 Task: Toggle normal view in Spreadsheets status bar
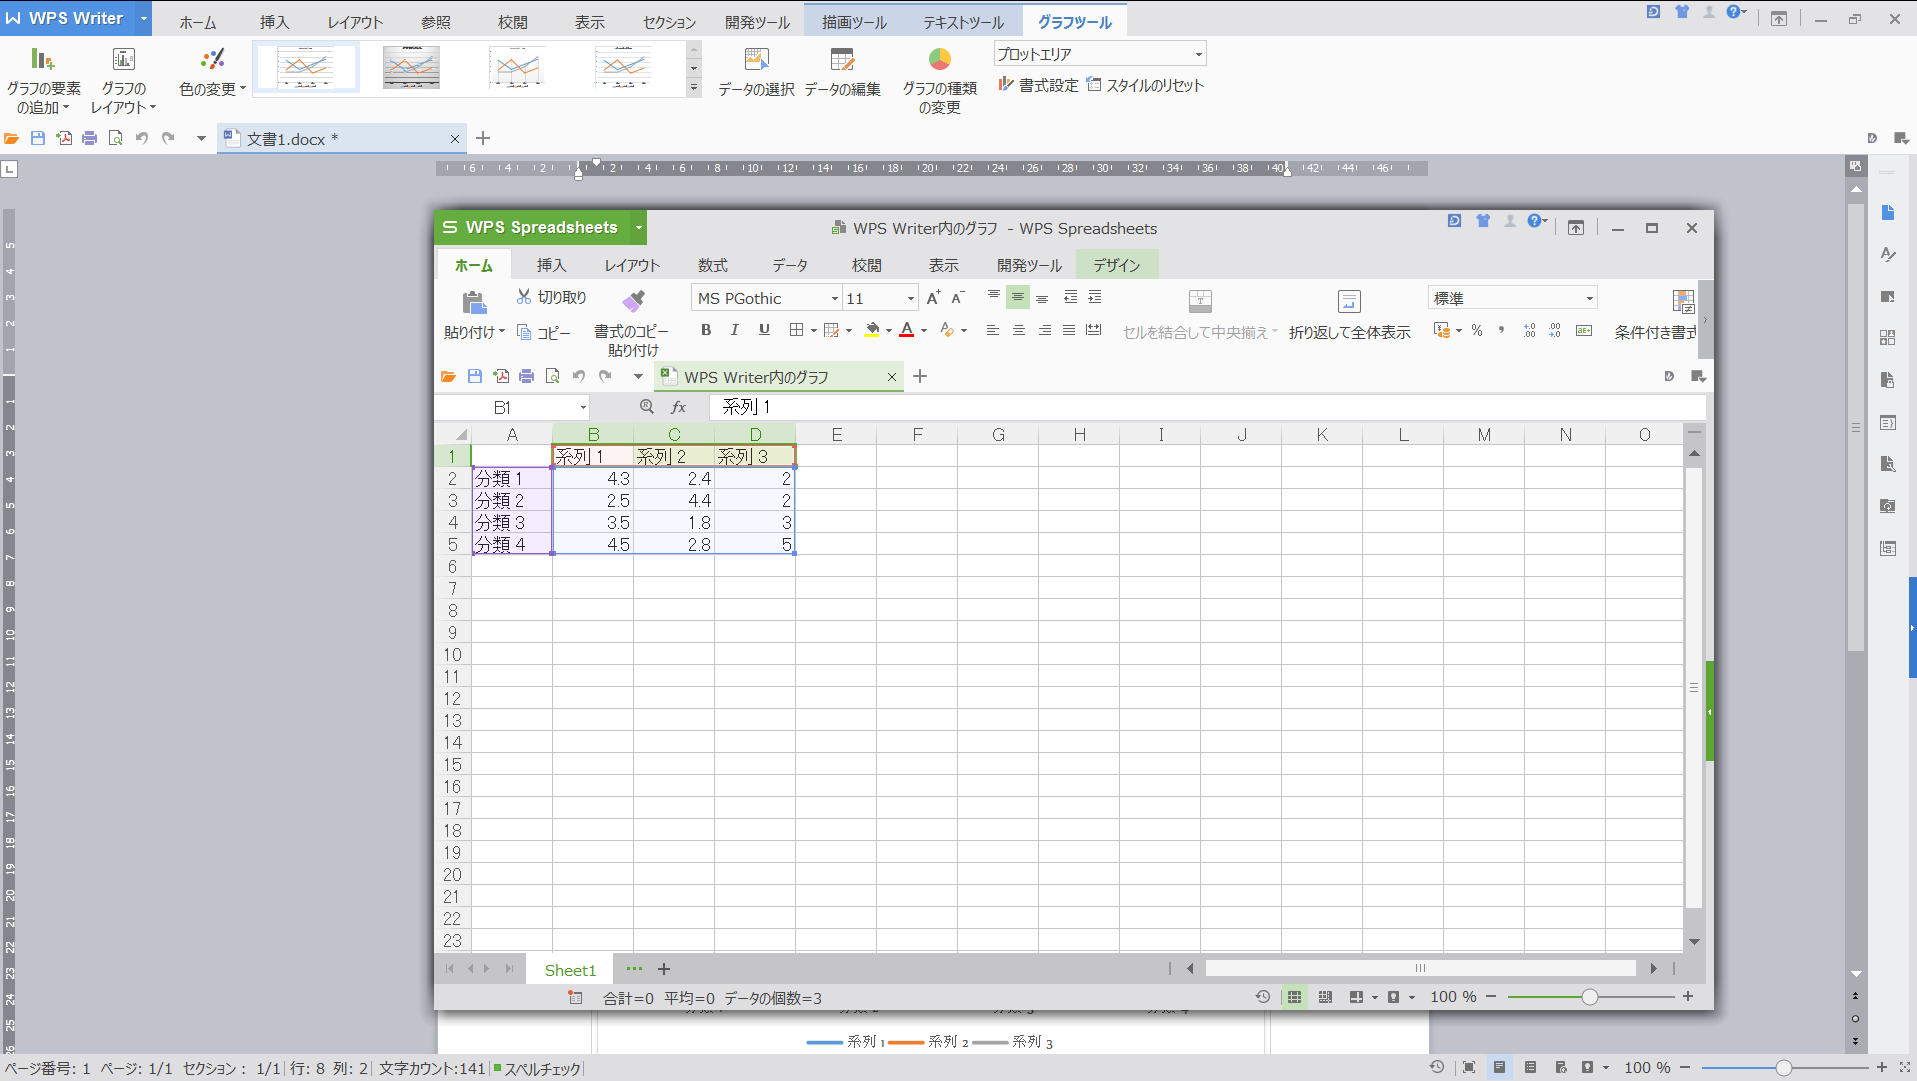point(1294,997)
